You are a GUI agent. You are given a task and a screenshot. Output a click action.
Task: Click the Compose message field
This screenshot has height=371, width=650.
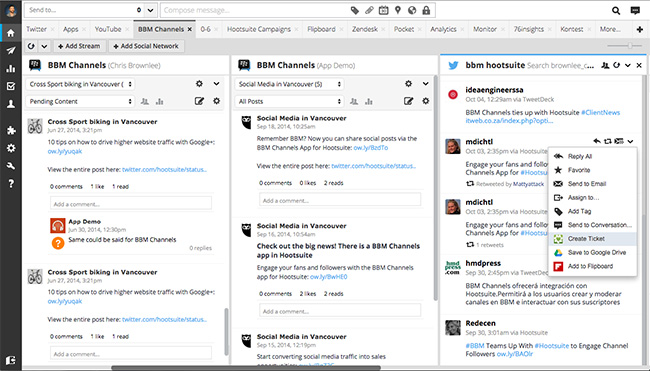coord(255,10)
